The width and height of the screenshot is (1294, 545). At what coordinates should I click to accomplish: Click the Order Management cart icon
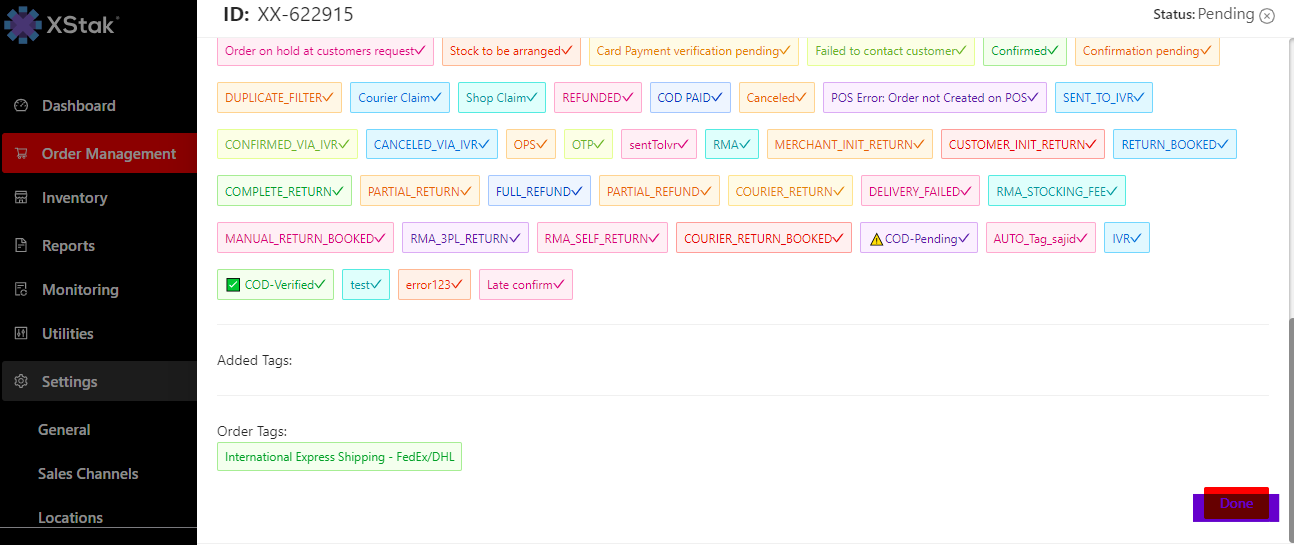[20, 154]
